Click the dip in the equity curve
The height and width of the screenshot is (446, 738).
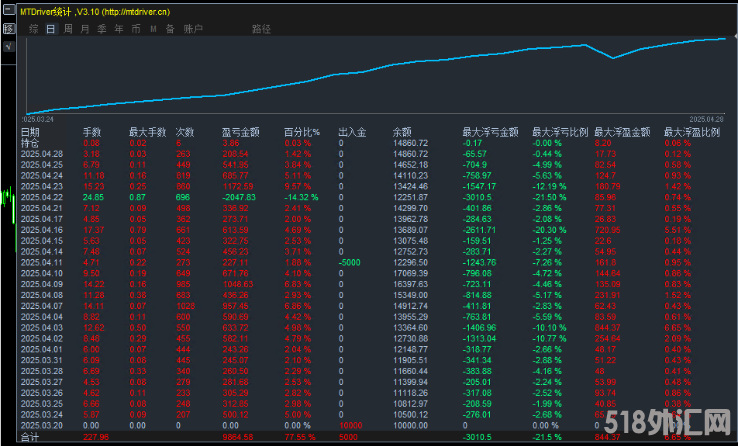613,58
